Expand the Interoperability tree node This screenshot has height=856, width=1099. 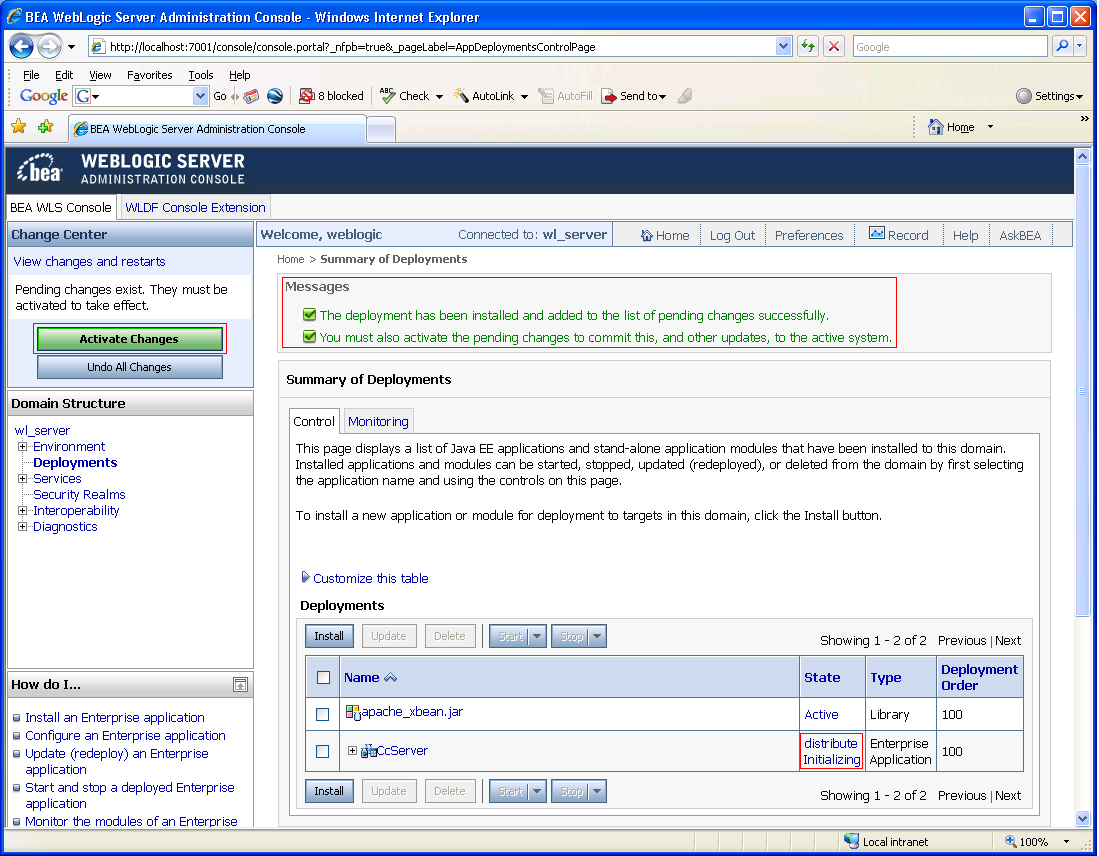click(x=22, y=510)
